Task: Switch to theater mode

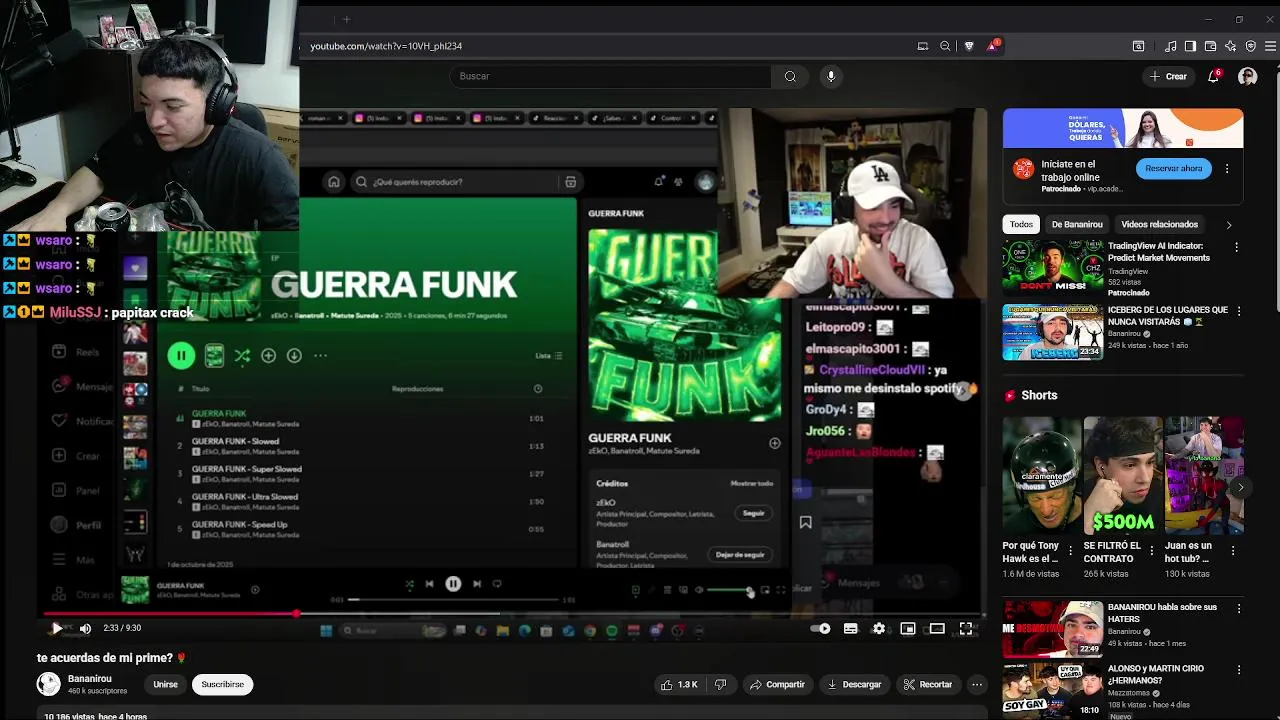Action: [x=937, y=628]
